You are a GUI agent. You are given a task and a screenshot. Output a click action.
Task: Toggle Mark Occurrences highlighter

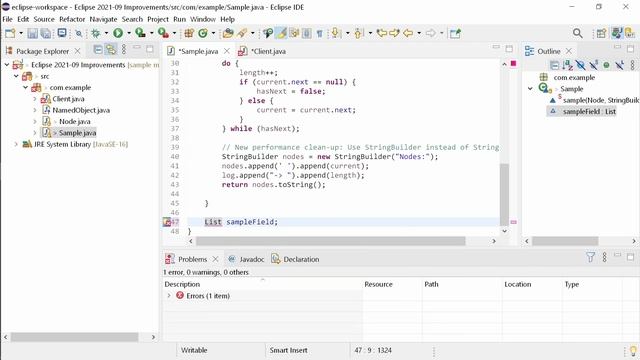282,33
